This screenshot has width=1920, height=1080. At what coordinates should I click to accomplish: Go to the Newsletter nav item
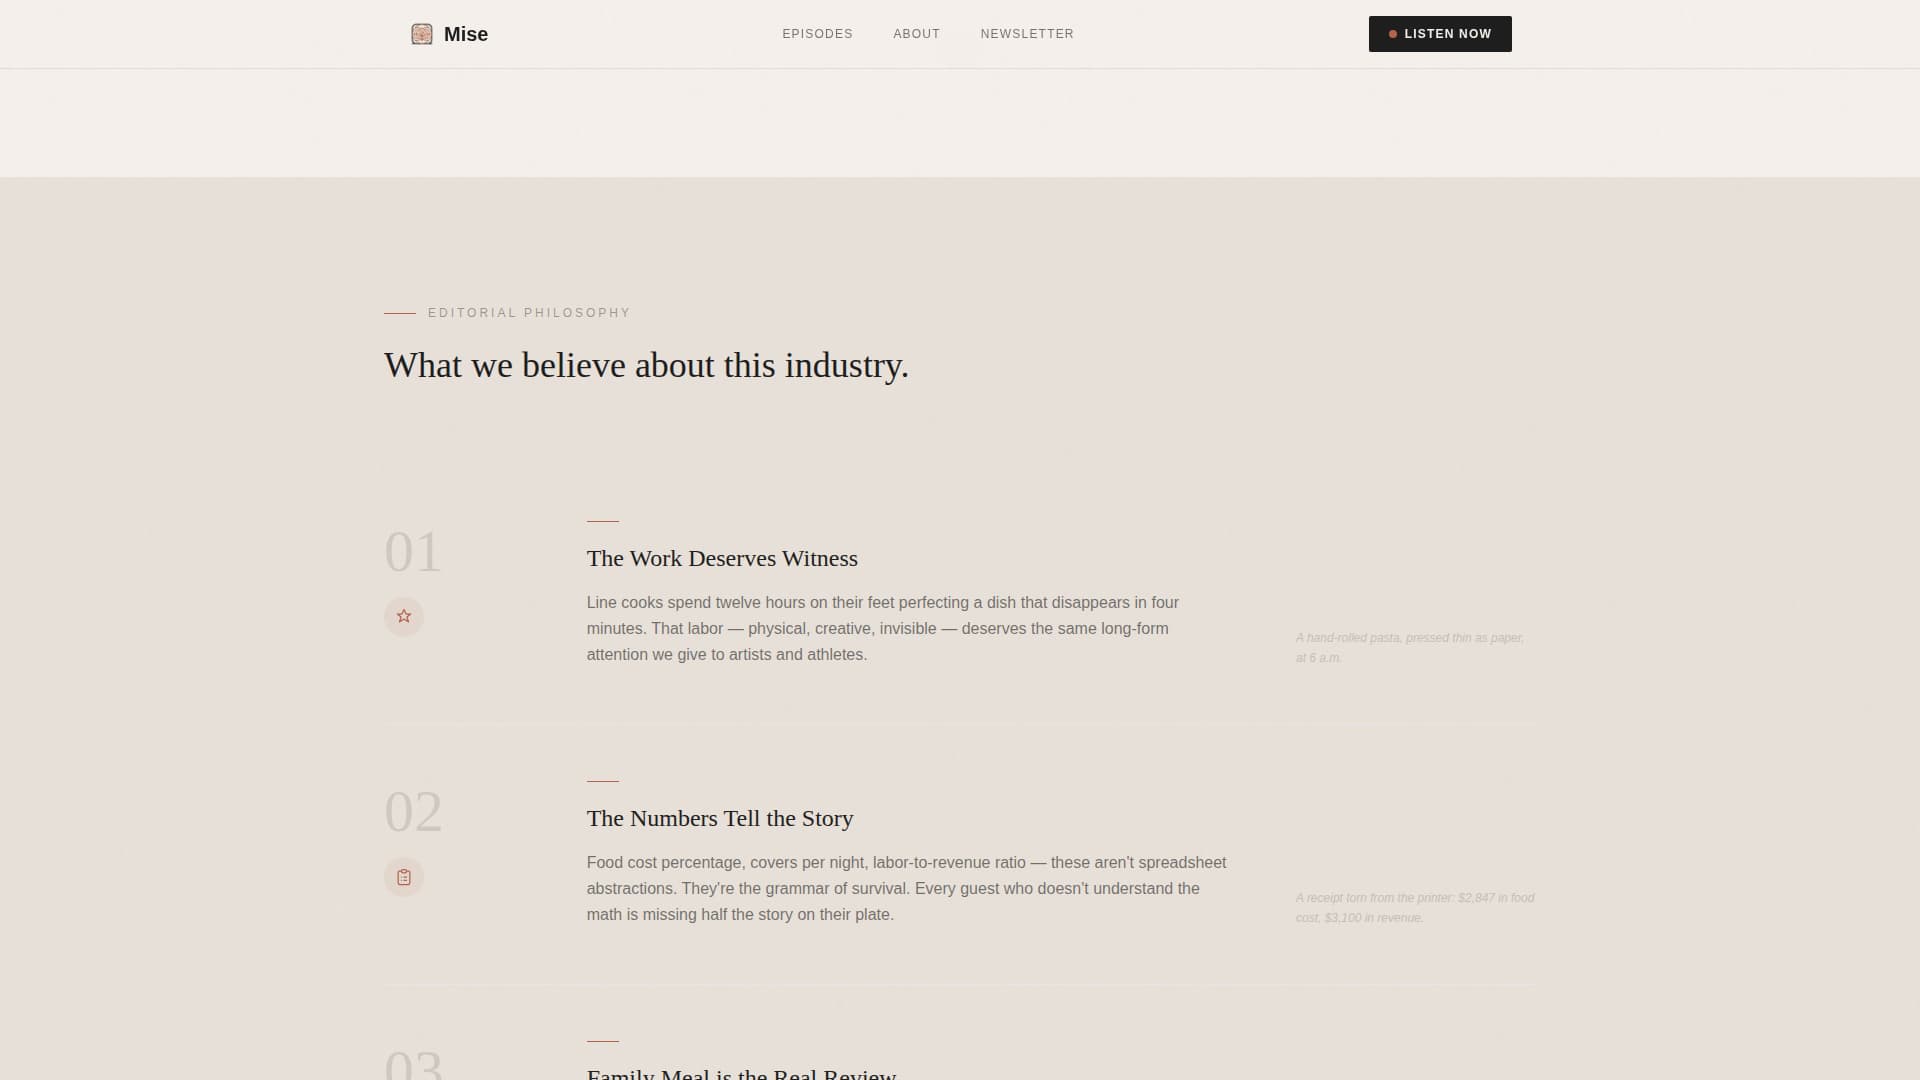point(1027,34)
